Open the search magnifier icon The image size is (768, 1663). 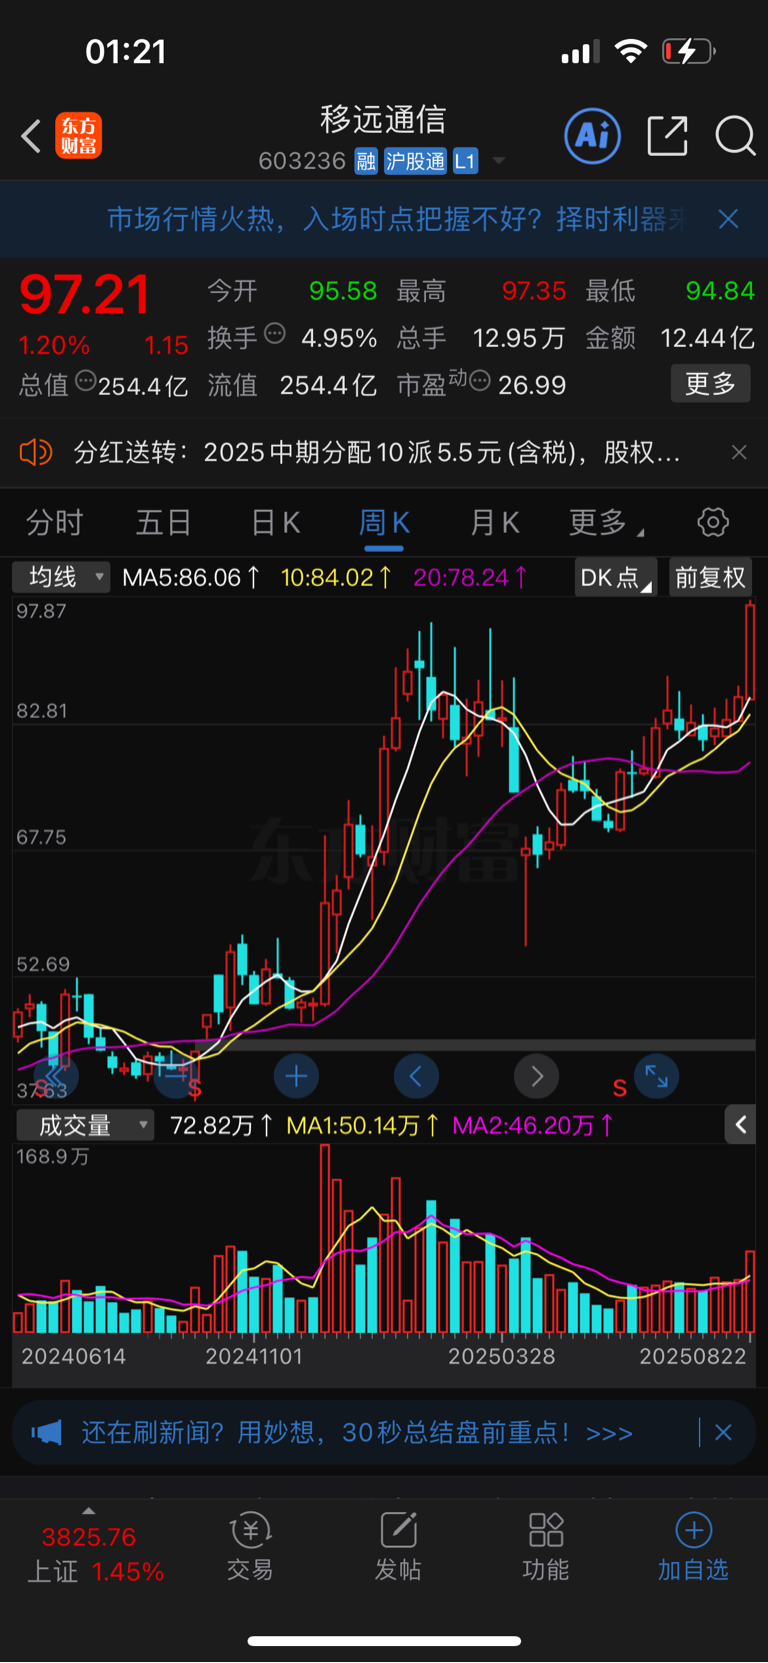pos(735,136)
